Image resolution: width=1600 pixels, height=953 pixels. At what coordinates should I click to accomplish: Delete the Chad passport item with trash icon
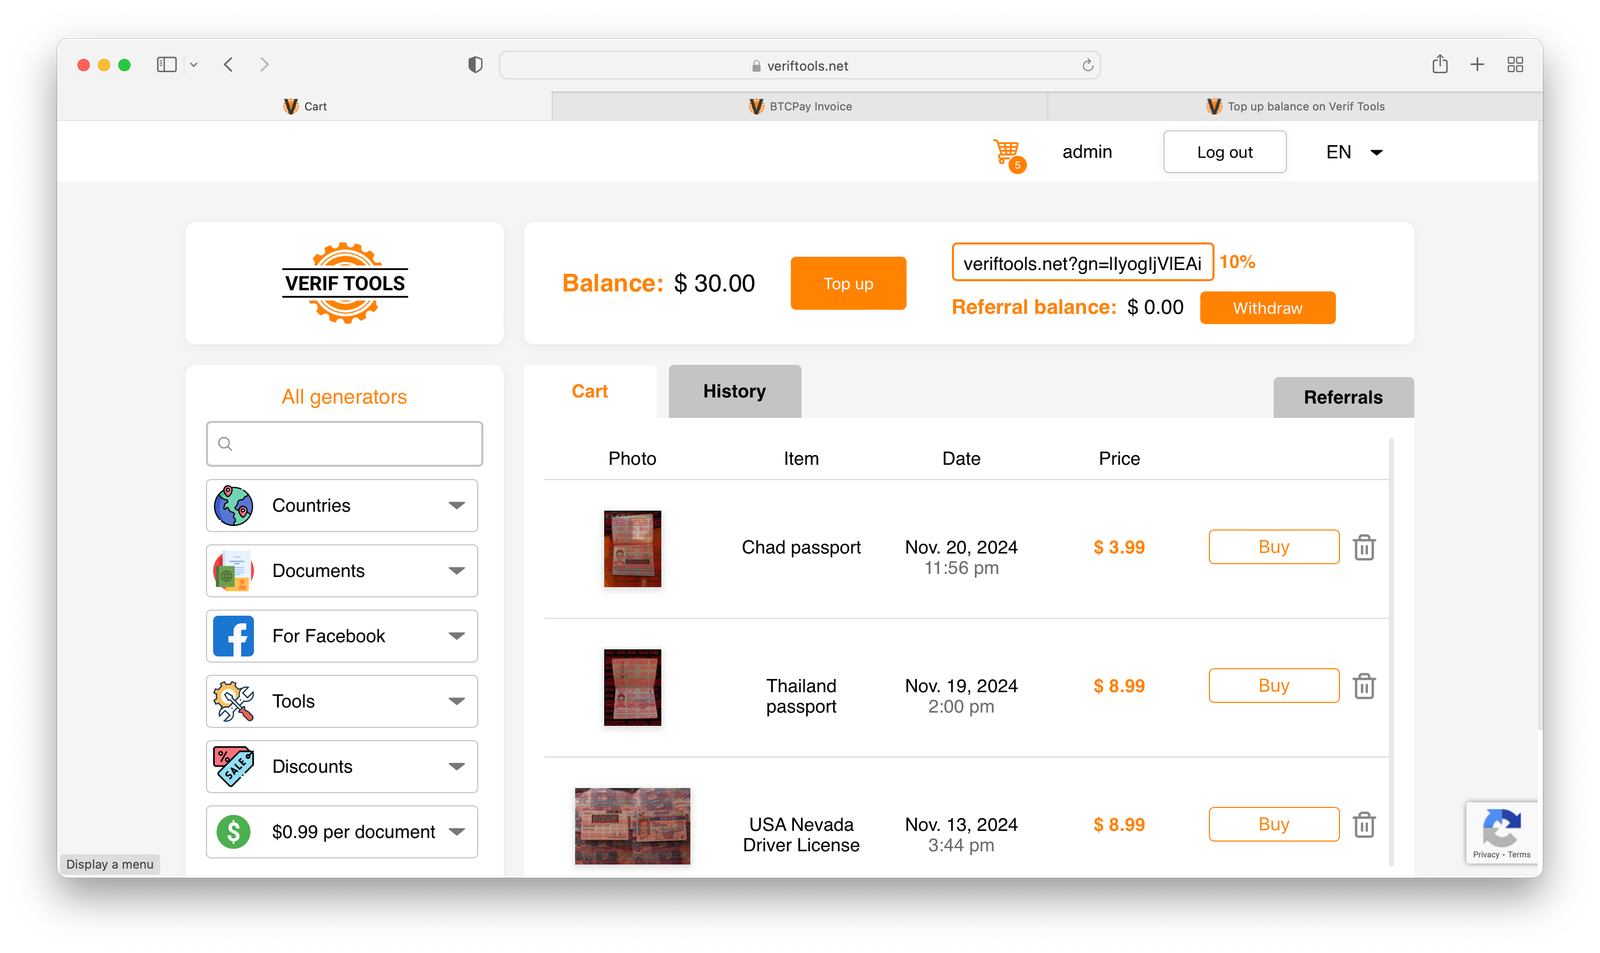pos(1364,548)
